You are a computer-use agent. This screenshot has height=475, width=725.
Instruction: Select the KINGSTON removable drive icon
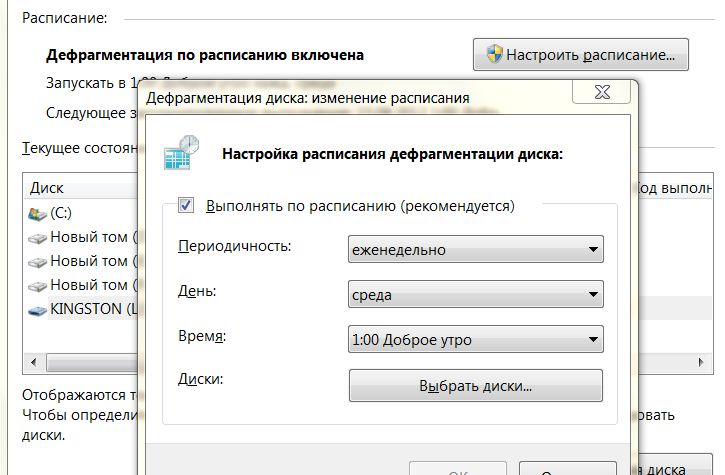click(x=37, y=310)
